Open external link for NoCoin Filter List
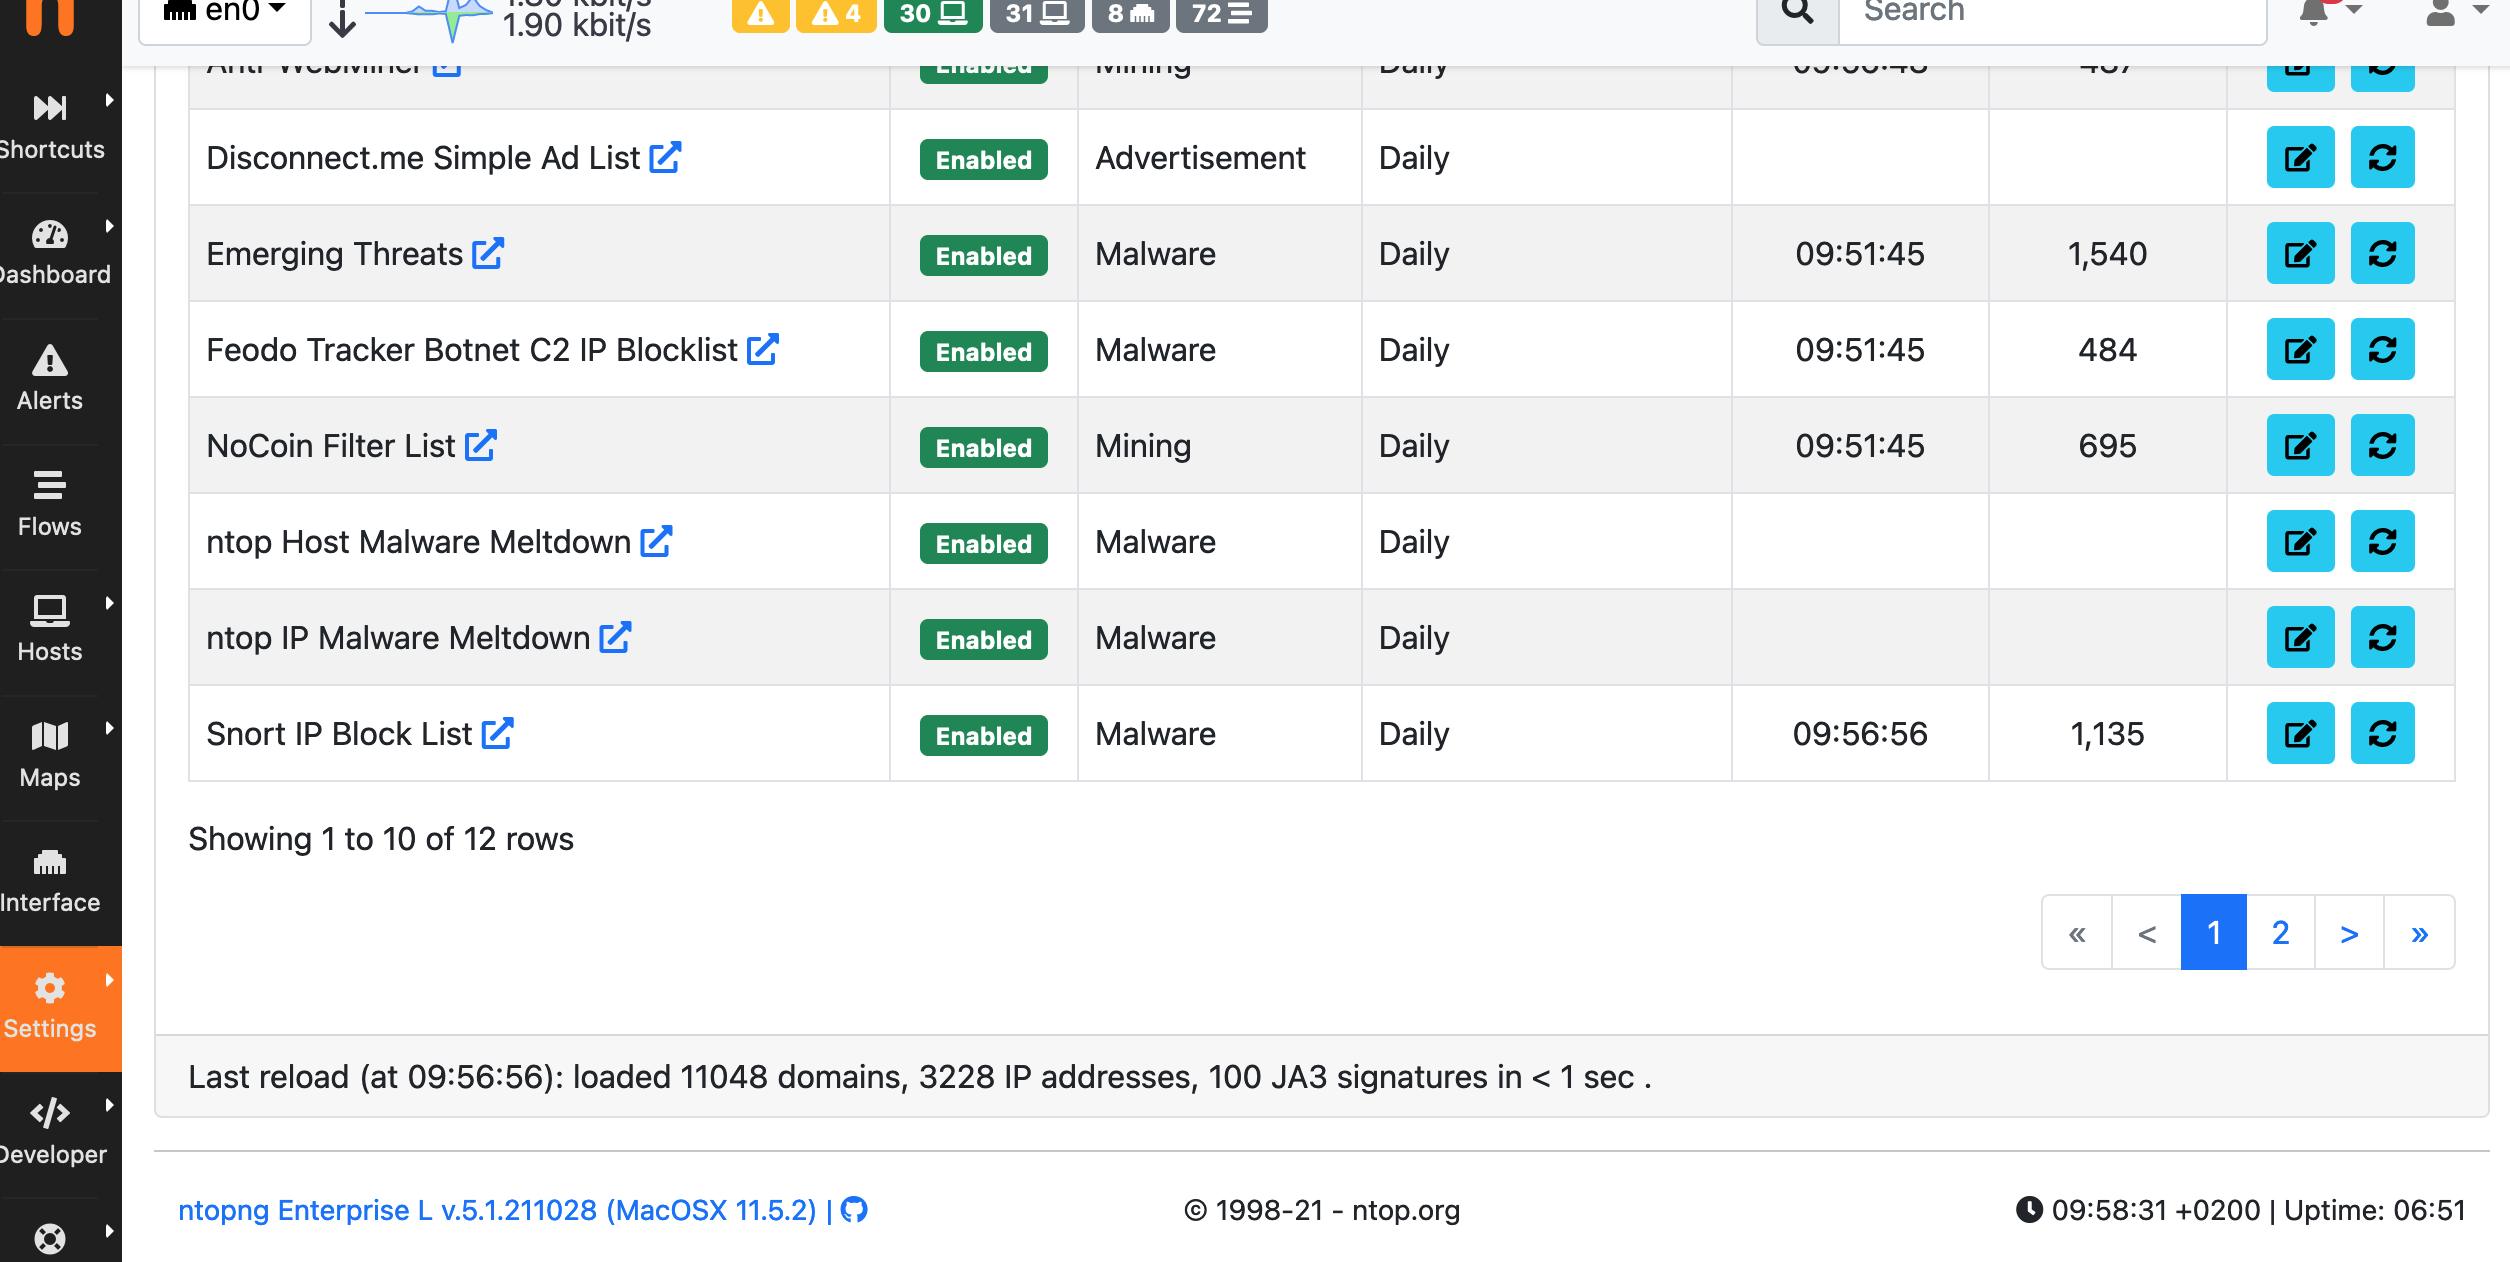This screenshot has width=2510, height=1262. point(481,445)
